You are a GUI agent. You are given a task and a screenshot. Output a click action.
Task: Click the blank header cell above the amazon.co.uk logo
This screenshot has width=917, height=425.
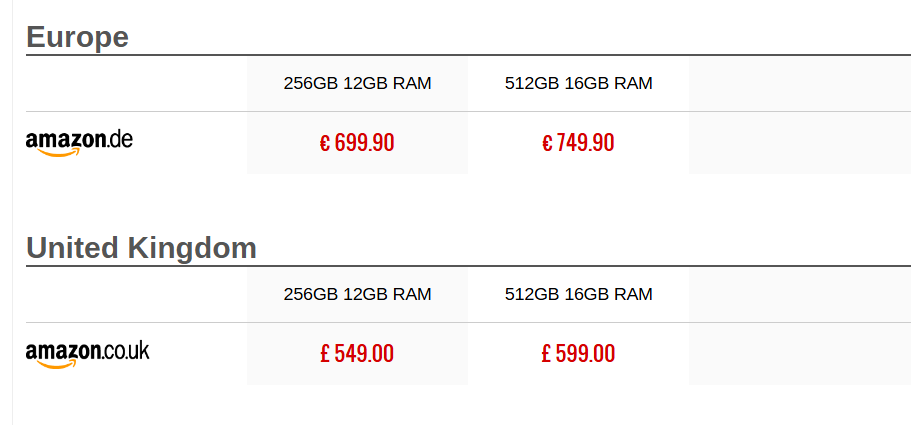pyautogui.click(x=136, y=294)
